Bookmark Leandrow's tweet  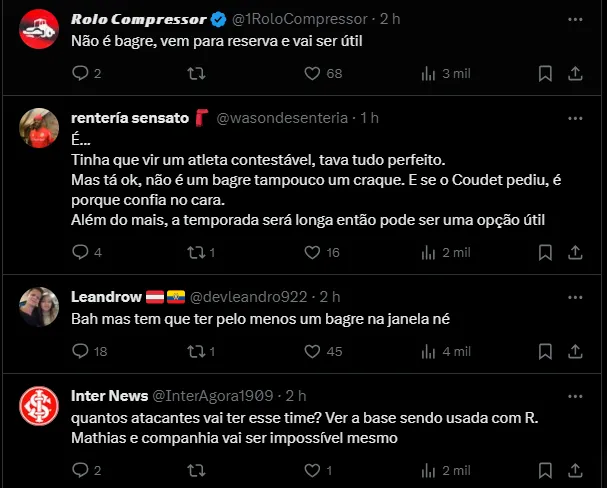[545, 351]
